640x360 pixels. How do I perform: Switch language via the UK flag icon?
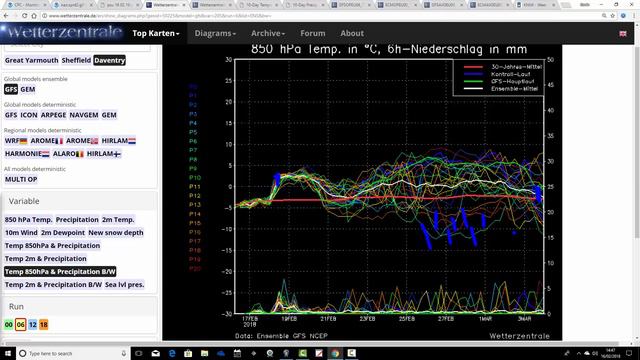click(x=623, y=33)
